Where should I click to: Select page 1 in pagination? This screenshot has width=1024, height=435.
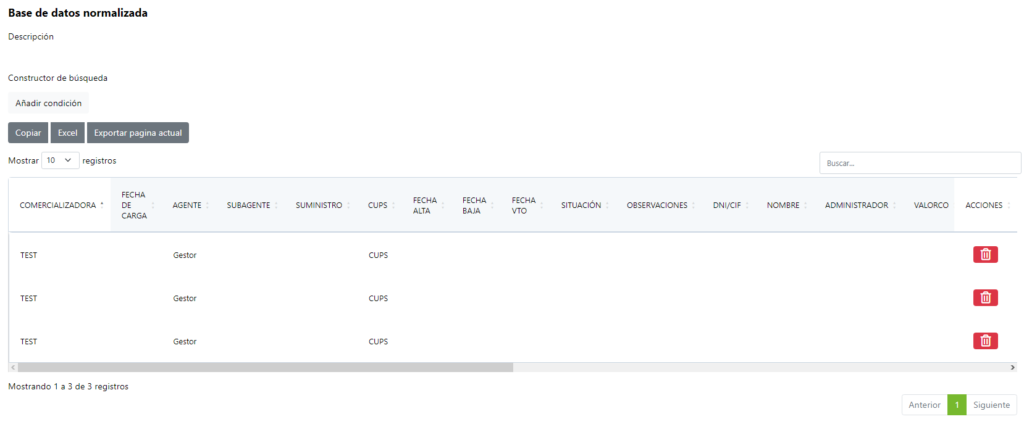click(x=957, y=405)
